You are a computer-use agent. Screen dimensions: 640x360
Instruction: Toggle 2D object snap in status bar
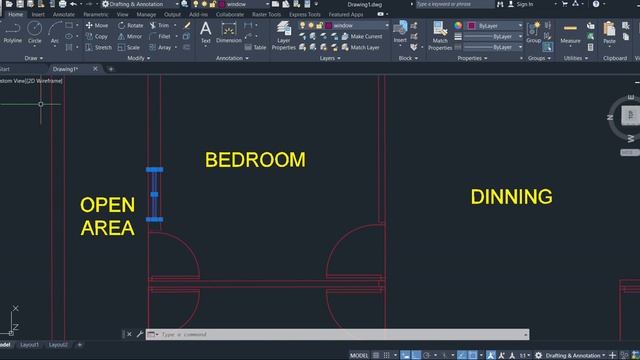473,355
